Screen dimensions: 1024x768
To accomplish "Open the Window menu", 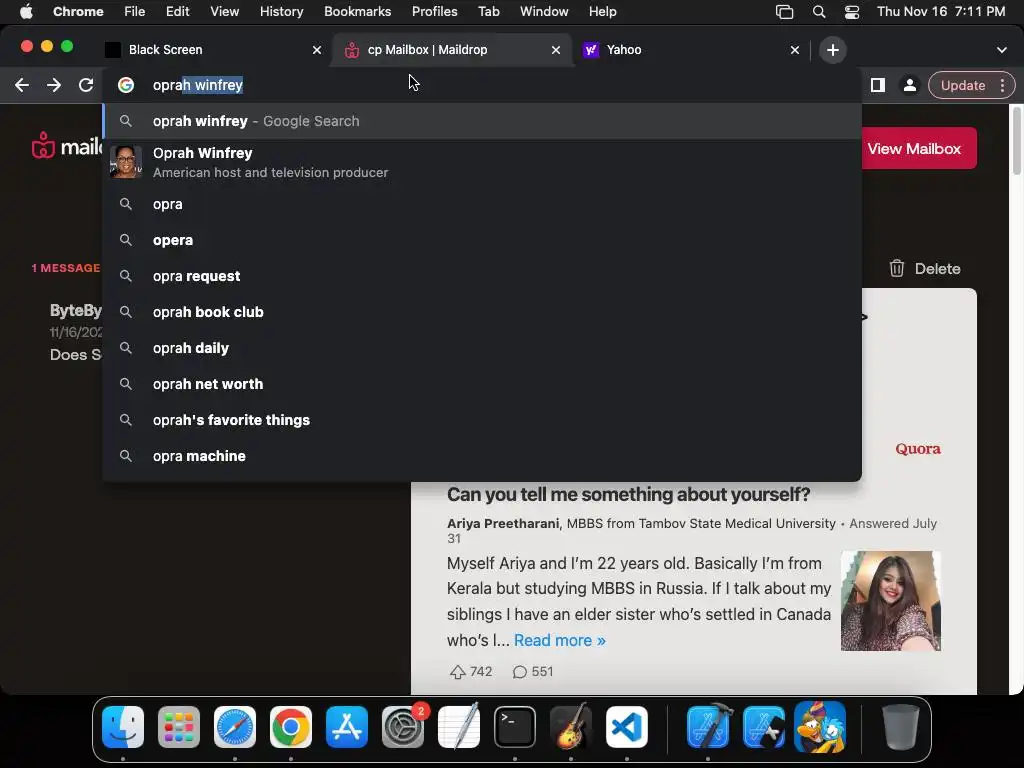I will pos(544,11).
